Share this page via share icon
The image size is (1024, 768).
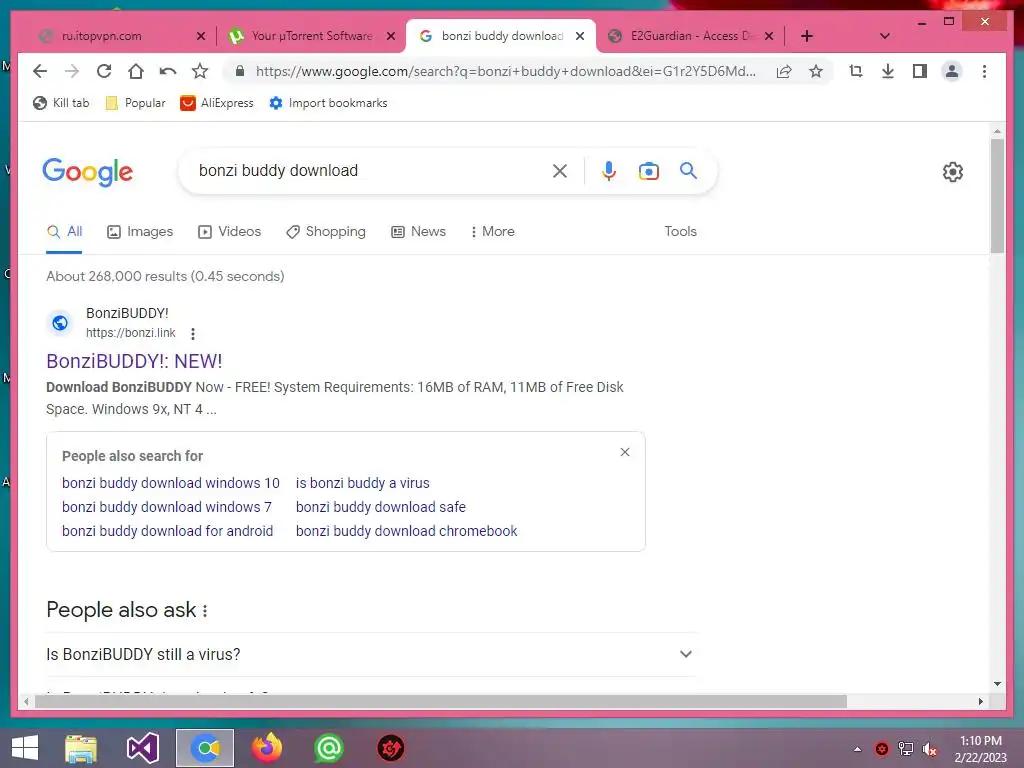tap(784, 71)
